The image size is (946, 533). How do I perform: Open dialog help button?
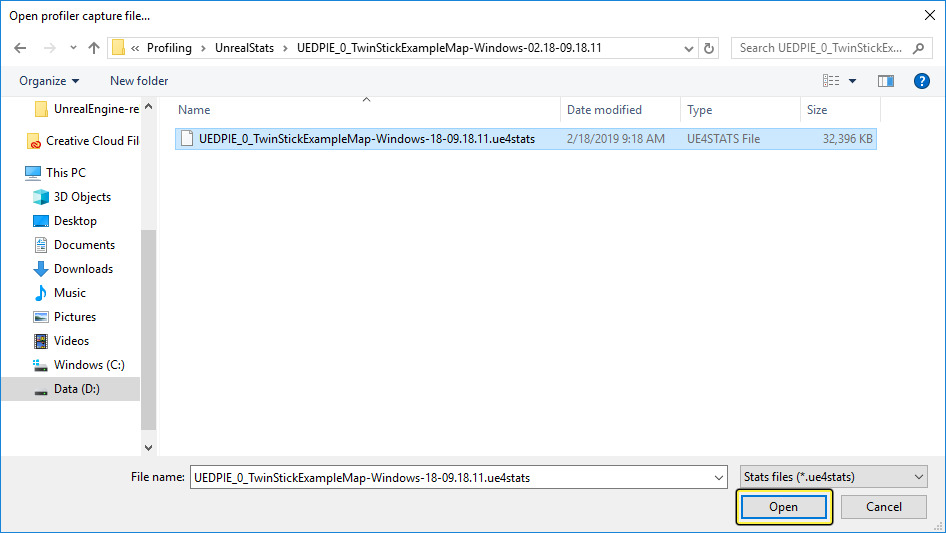[x=921, y=81]
